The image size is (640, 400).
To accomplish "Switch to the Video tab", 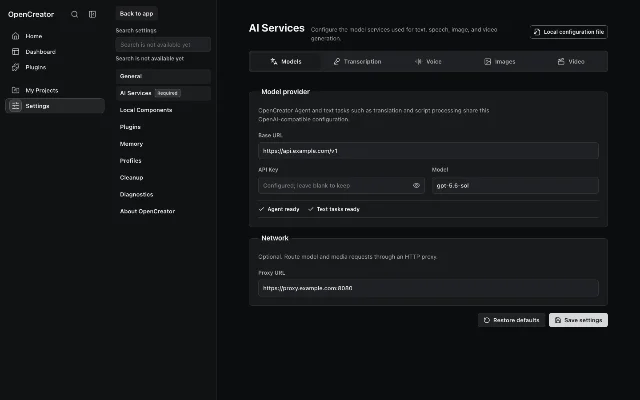I will tap(571, 61).
